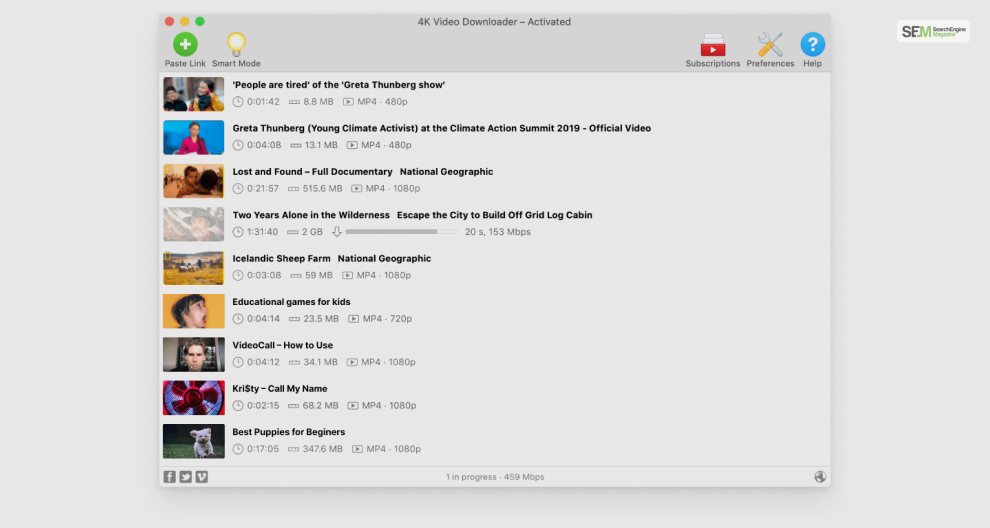Click the clock icon on 'People are tired' row
This screenshot has width=990, height=528.
[x=237, y=102]
